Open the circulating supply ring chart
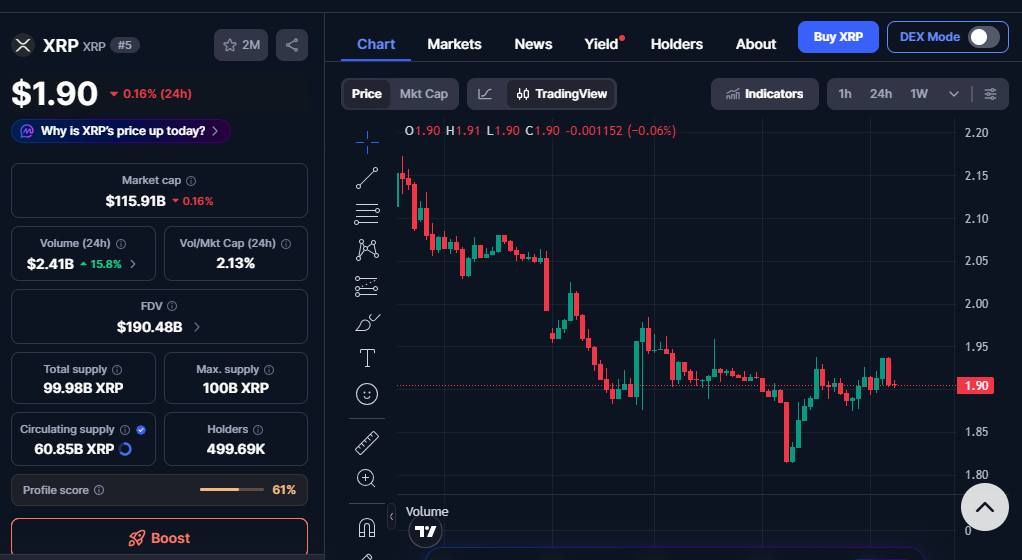The image size is (1022, 560). 125,449
